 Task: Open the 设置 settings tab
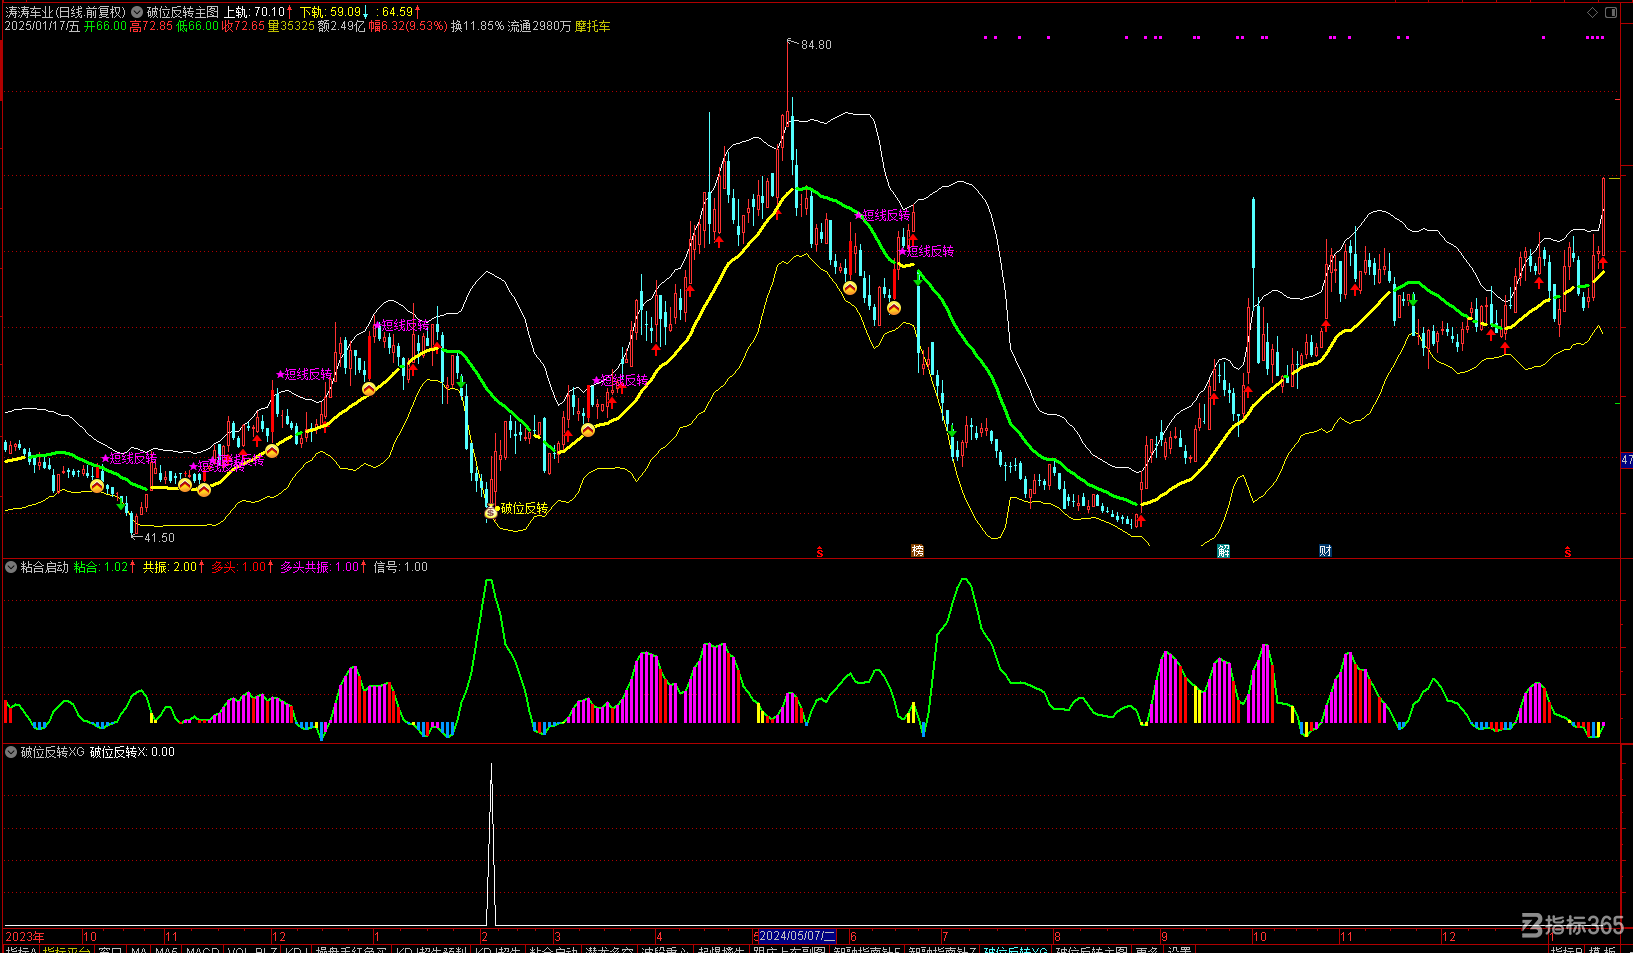point(1179,951)
